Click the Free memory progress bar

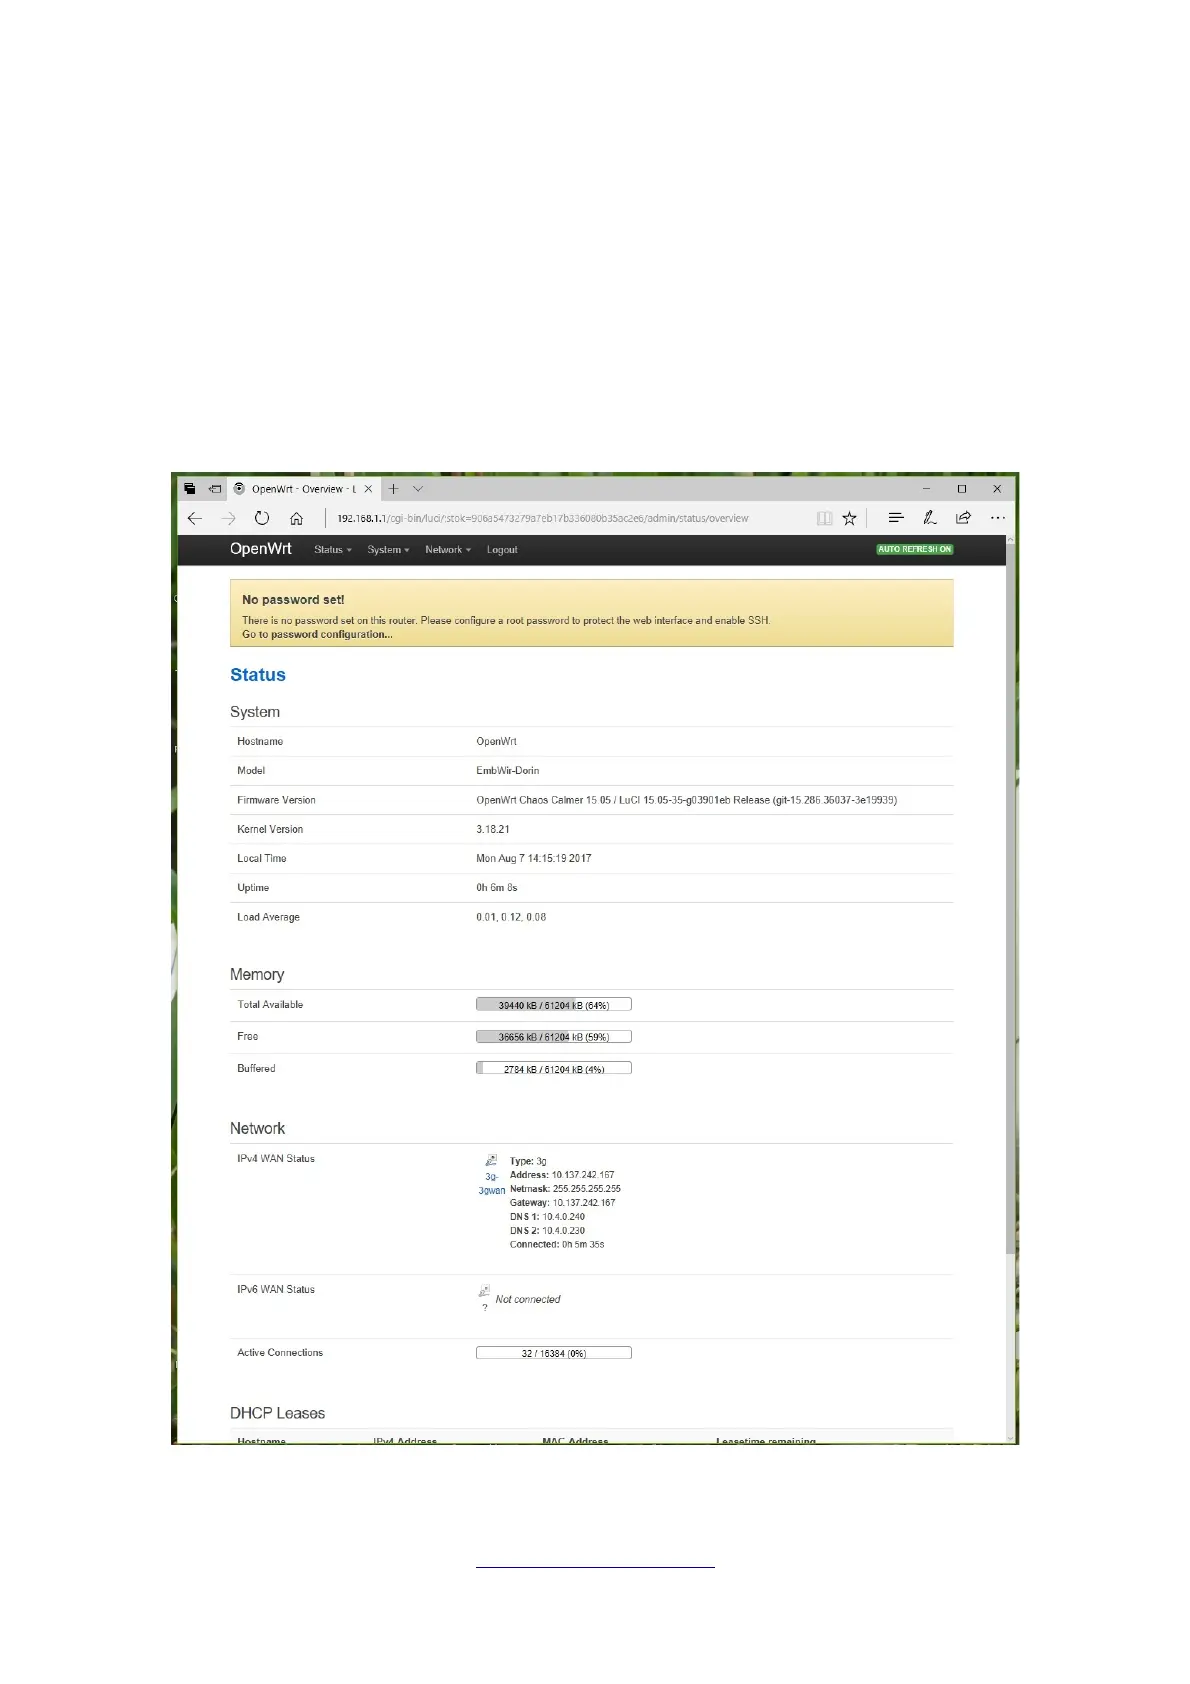pyautogui.click(x=554, y=1037)
